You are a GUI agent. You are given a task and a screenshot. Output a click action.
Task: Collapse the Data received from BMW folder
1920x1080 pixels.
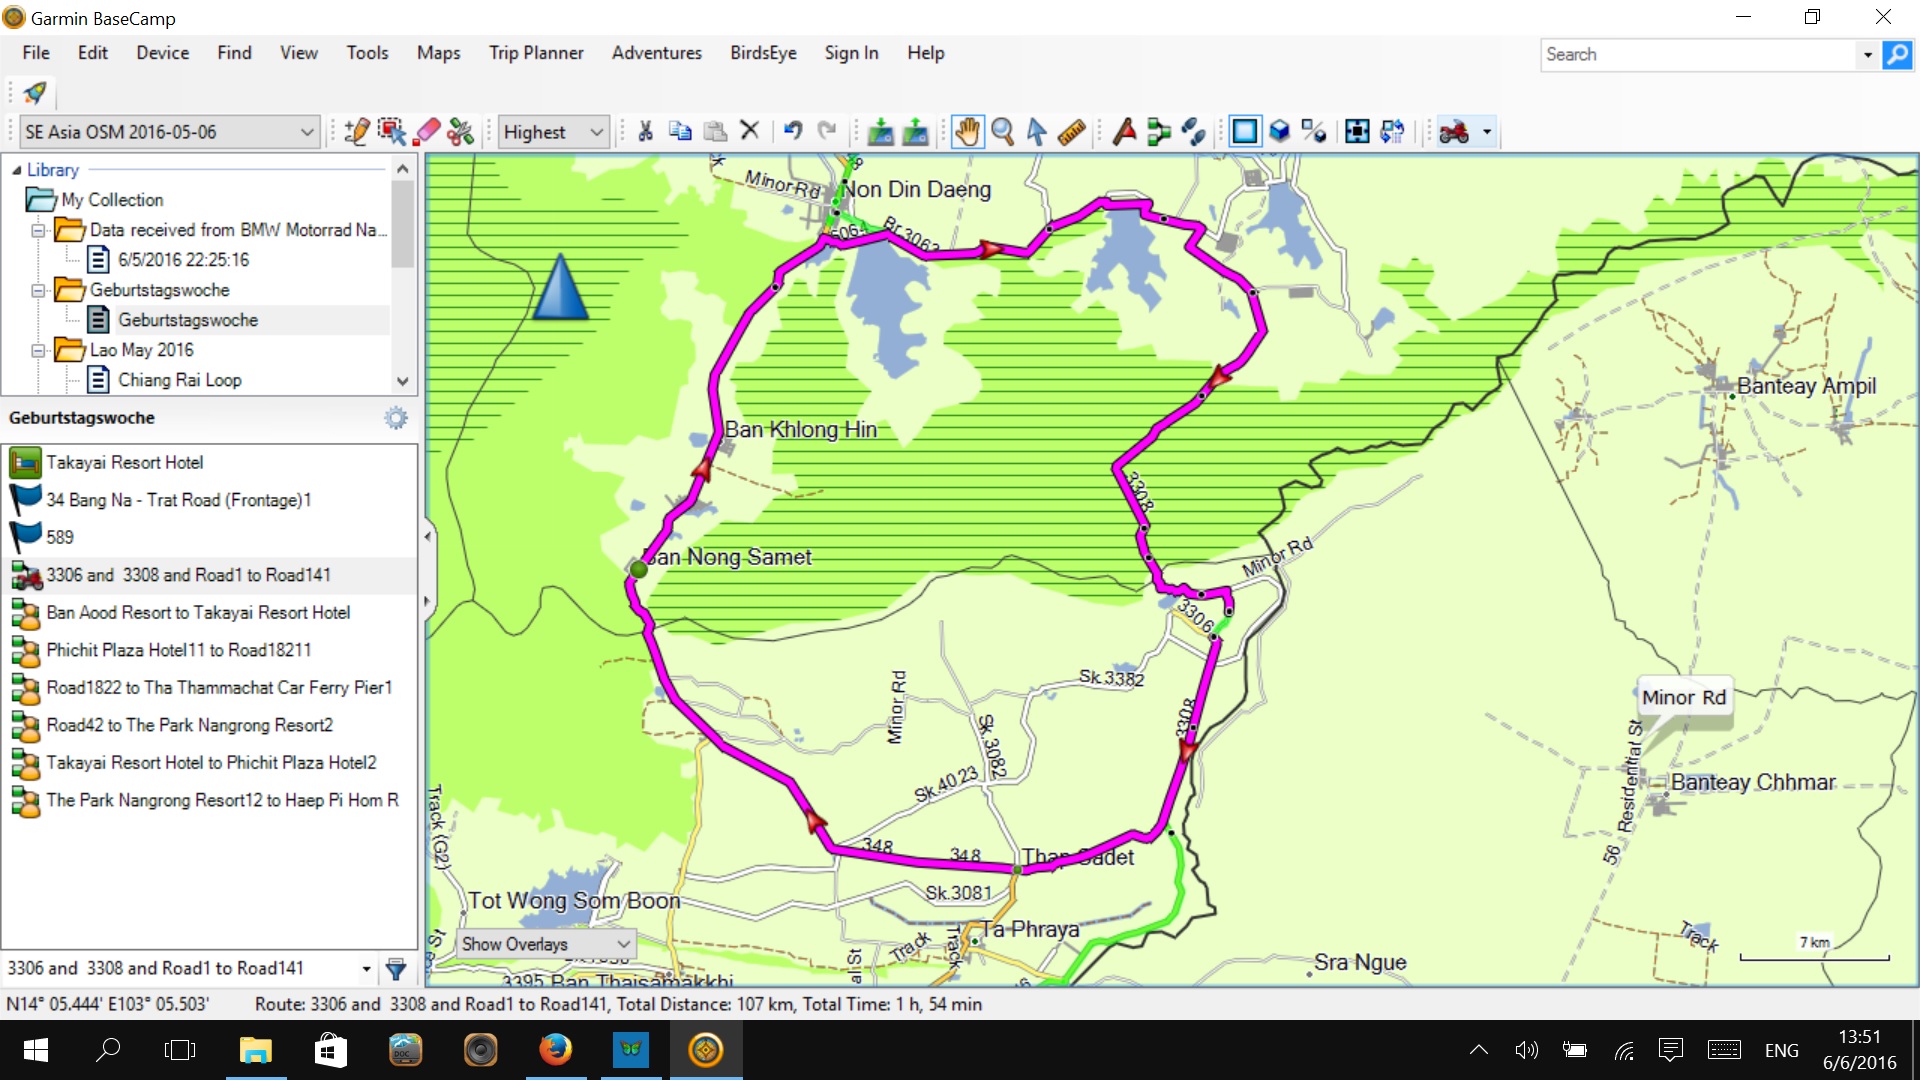point(38,230)
